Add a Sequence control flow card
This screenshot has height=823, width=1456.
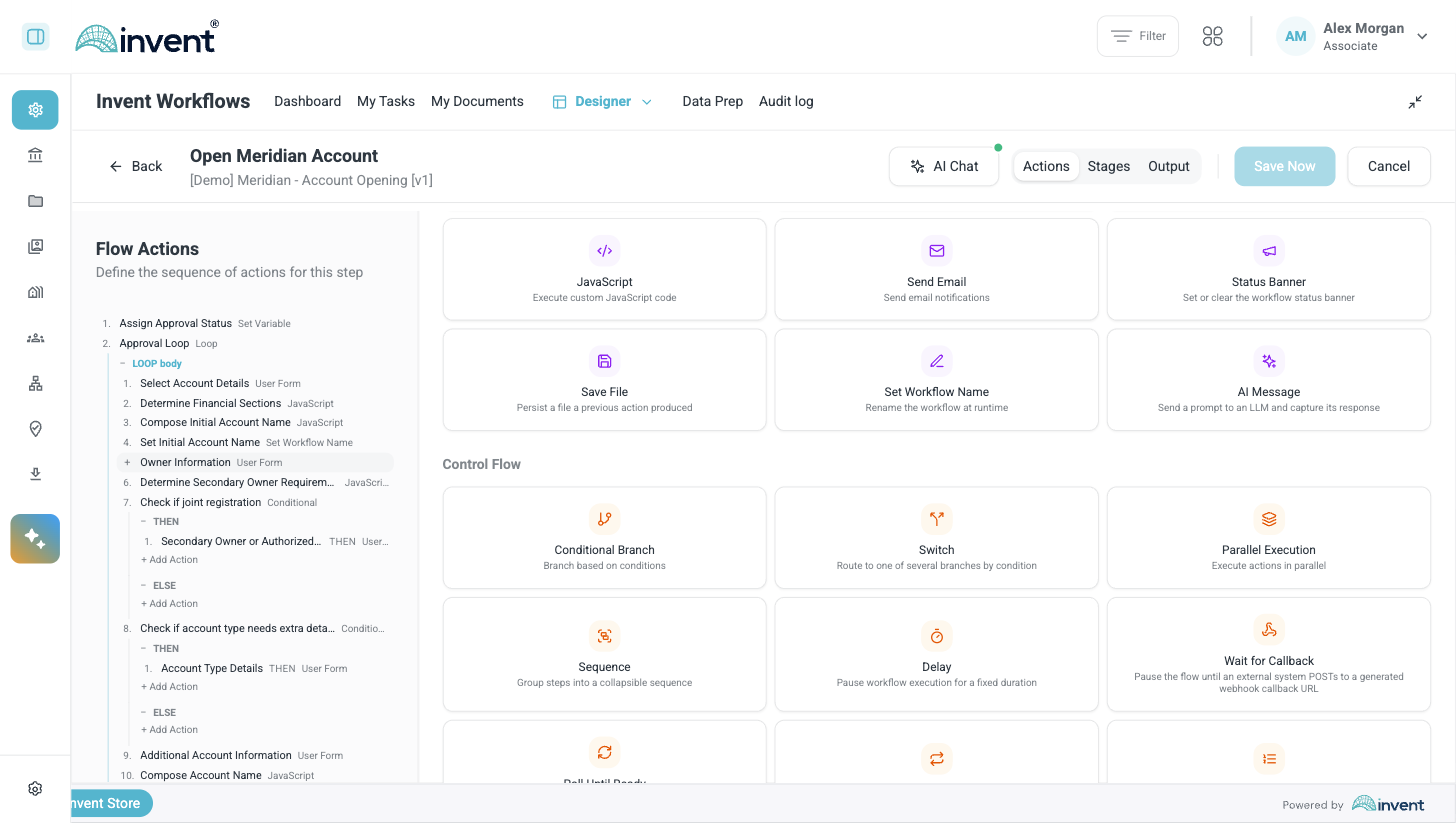click(x=604, y=654)
